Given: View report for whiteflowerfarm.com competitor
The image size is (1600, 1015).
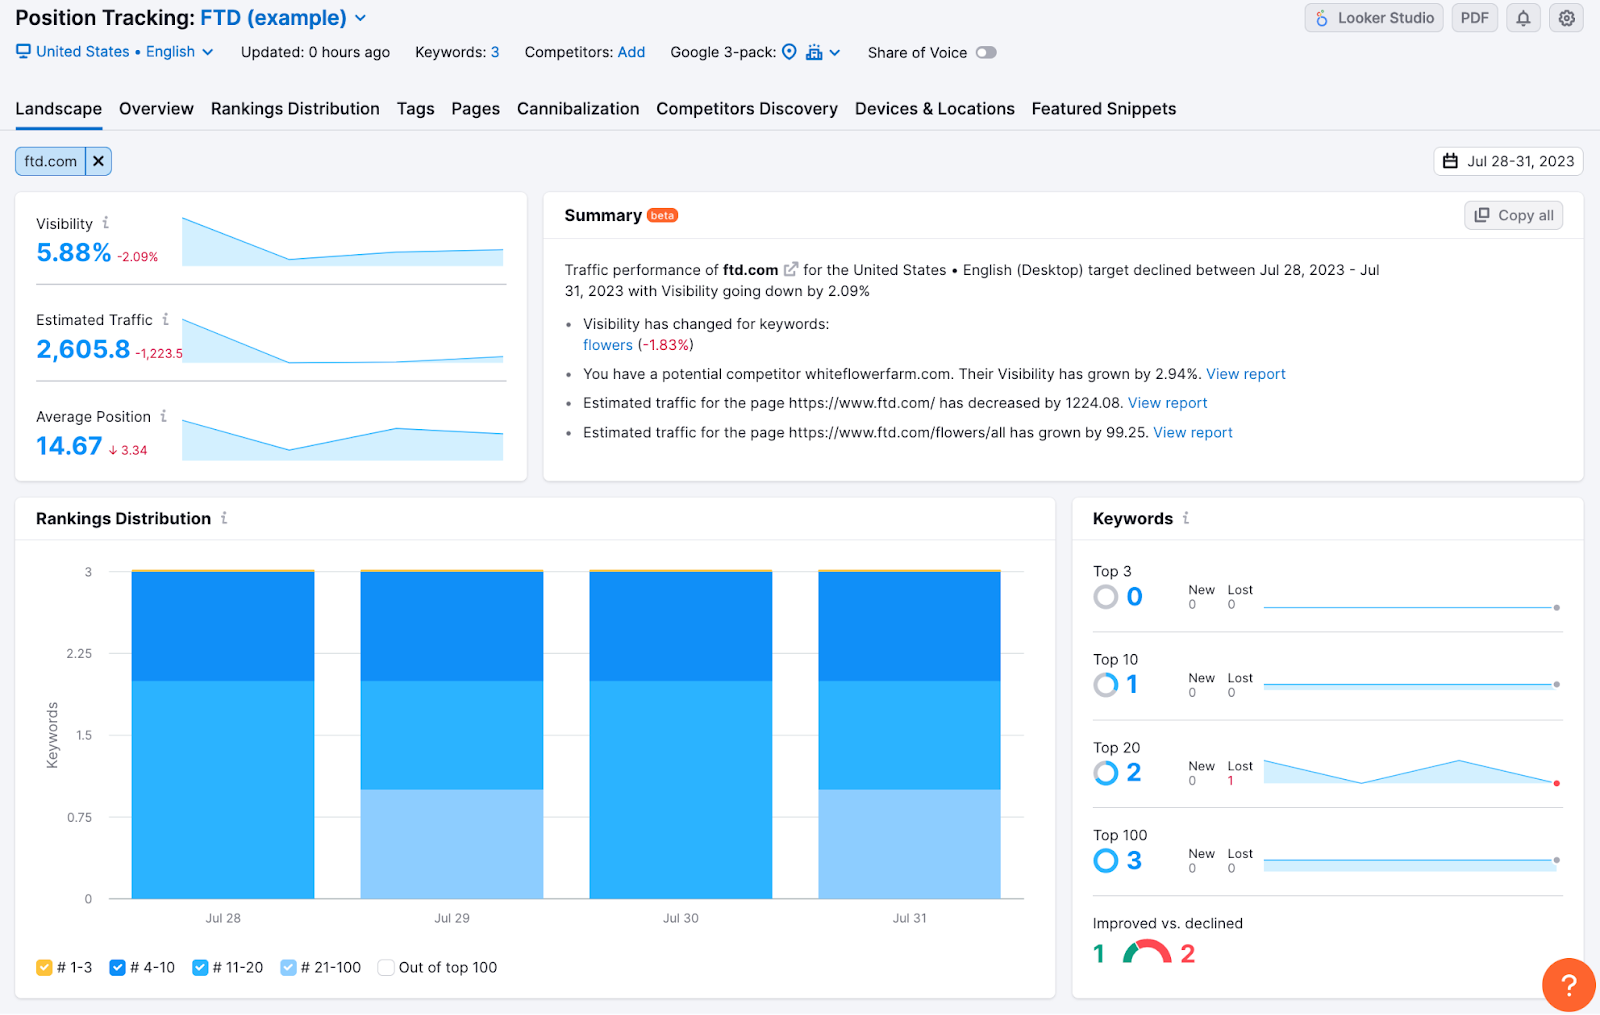Looking at the screenshot, I should coord(1246,374).
